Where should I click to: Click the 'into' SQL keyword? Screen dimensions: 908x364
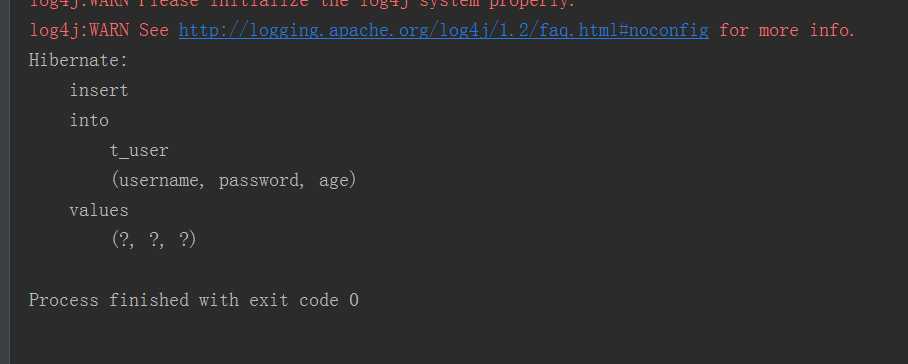(x=89, y=120)
